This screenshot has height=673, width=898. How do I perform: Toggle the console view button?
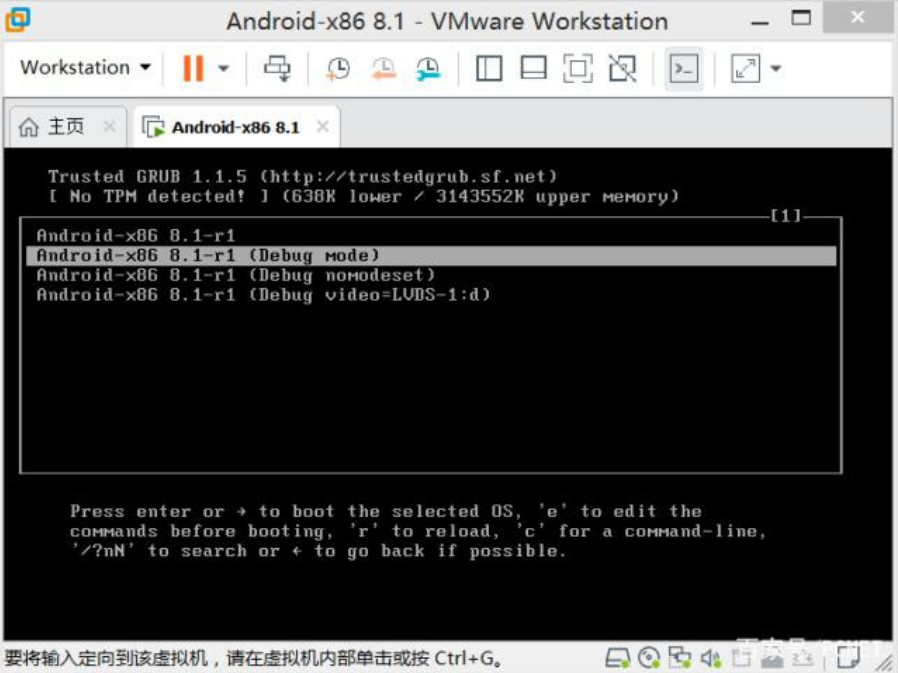click(x=684, y=69)
